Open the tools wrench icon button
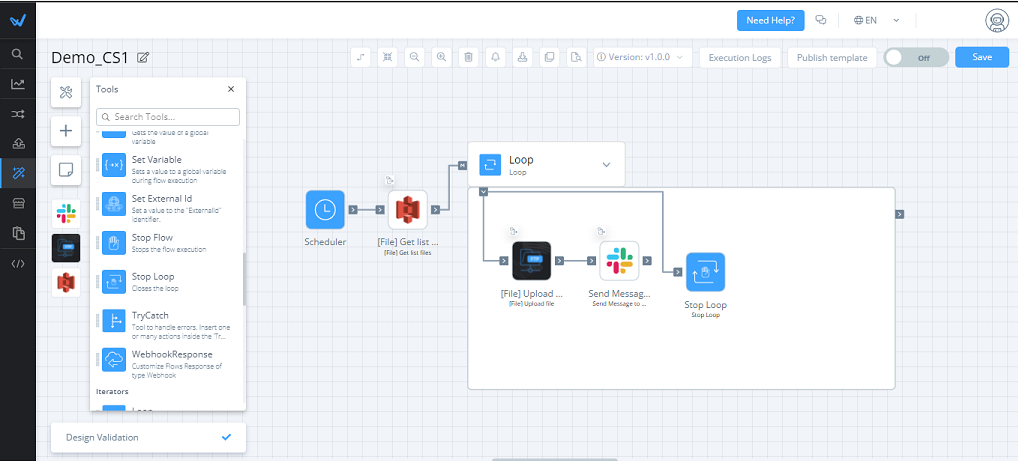 tap(66, 93)
